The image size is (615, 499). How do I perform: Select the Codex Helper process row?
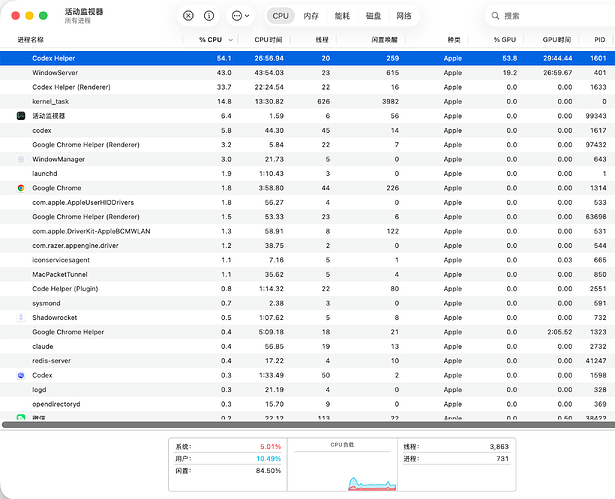pyautogui.click(x=308, y=58)
